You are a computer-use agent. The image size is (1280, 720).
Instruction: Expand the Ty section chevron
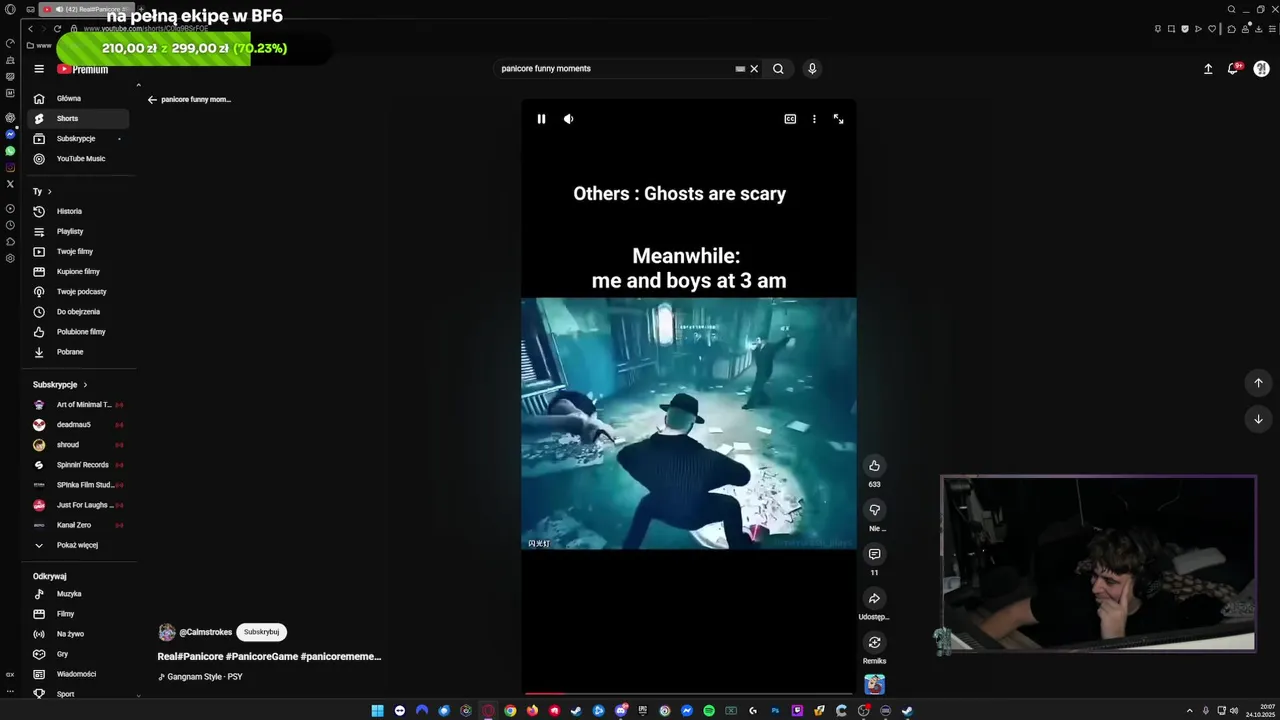(49, 191)
